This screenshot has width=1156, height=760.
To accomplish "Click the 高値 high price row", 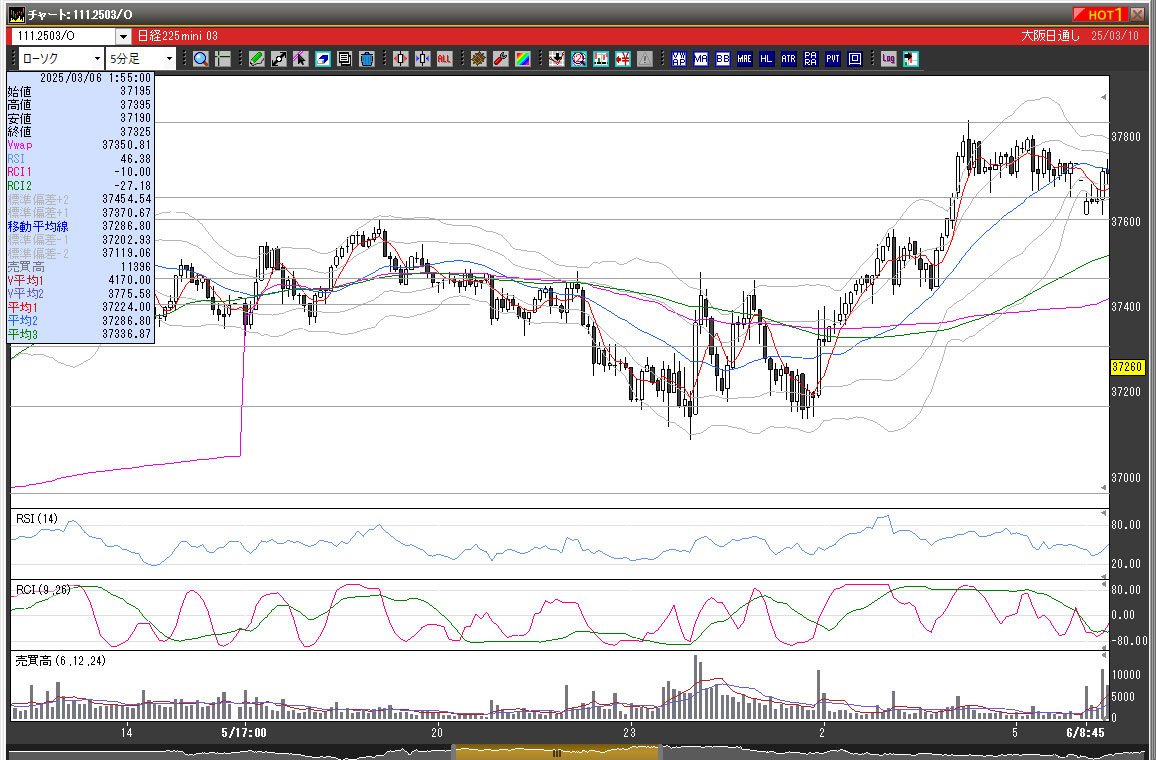I will [80, 105].
